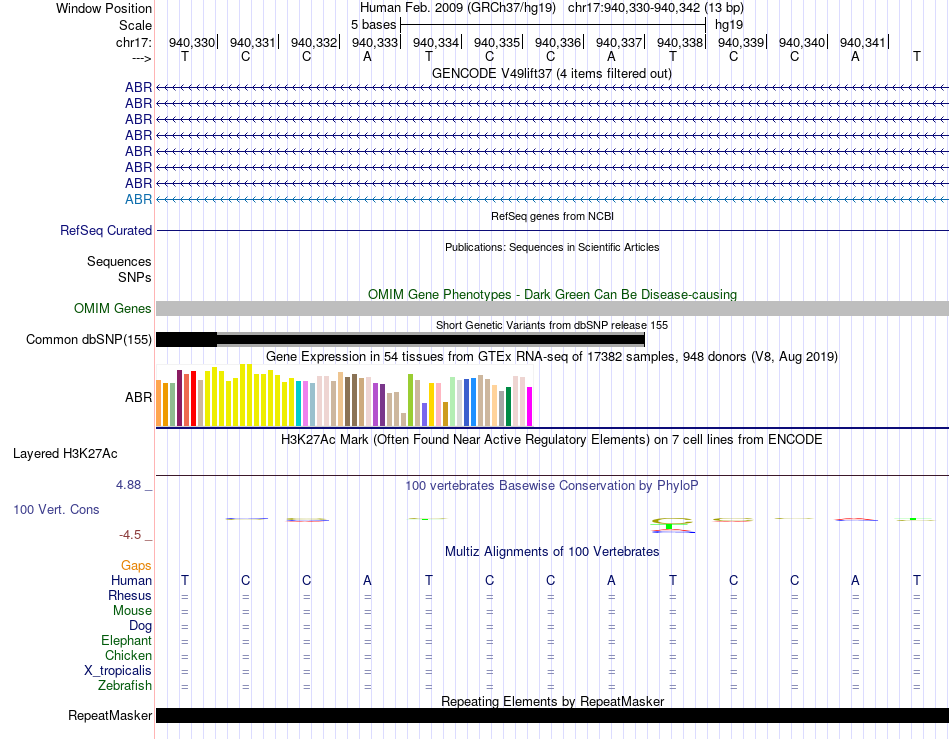Viewport: 950px width, 739px height.
Task: Open Publications: Sequences in Scientific Articles title
Action: [x=552, y=247]
